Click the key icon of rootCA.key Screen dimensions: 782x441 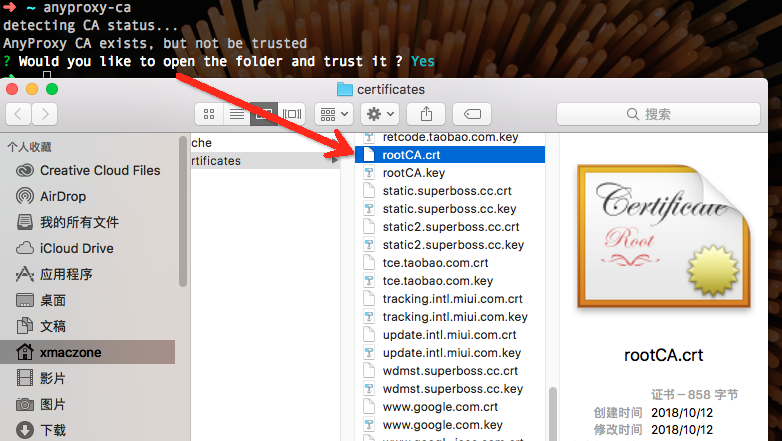click(369, 173)
